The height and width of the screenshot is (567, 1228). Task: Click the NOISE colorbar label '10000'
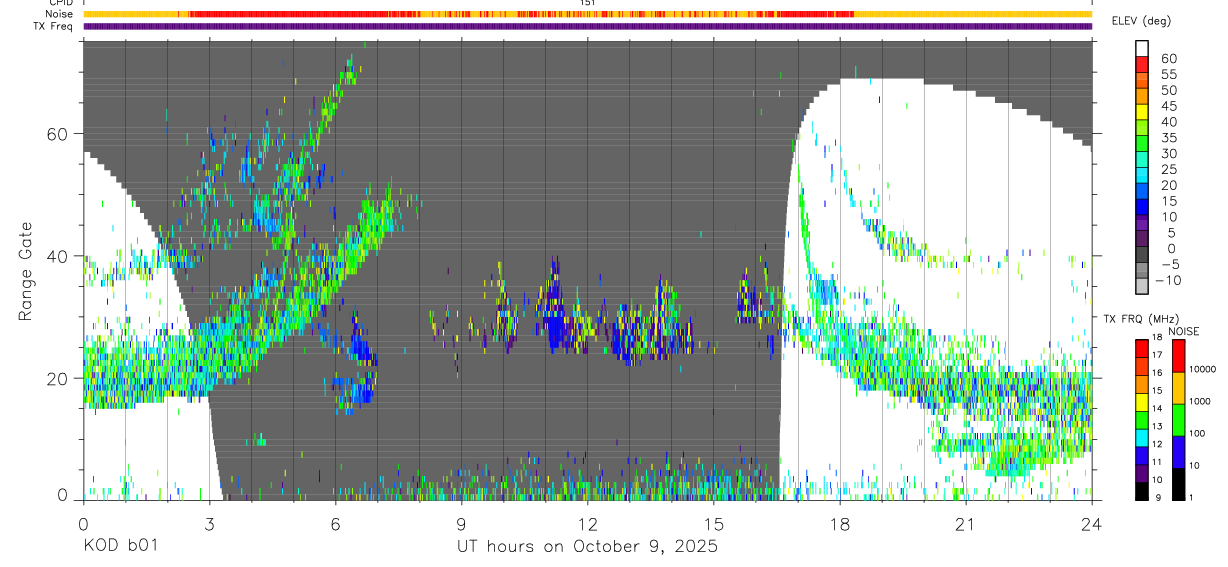(1205, 370)
